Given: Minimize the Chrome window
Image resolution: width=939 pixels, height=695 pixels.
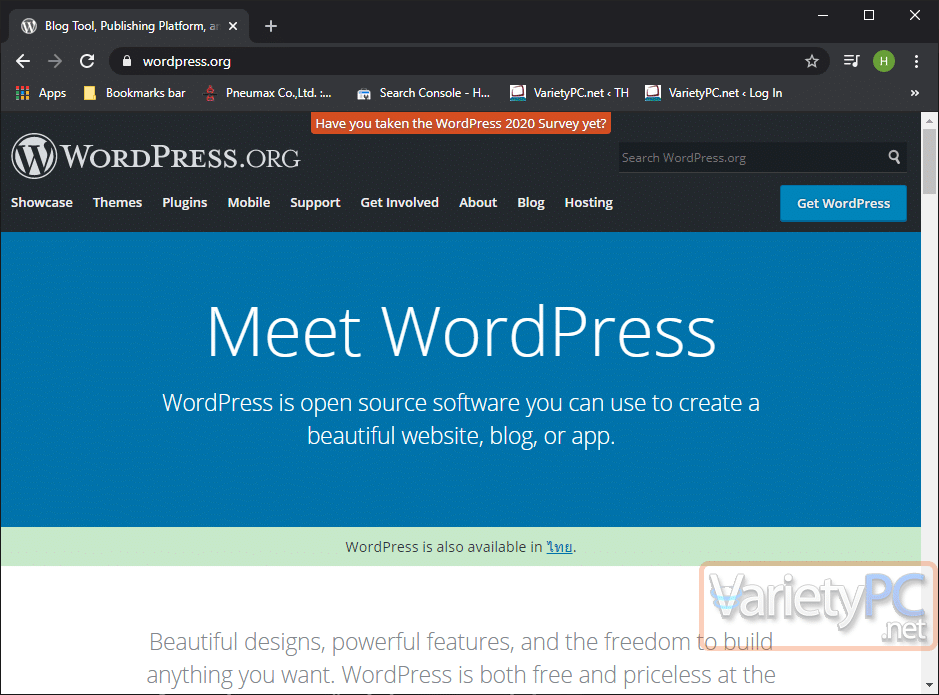Looking at the screenshot, I should click(x=823, y=16).
